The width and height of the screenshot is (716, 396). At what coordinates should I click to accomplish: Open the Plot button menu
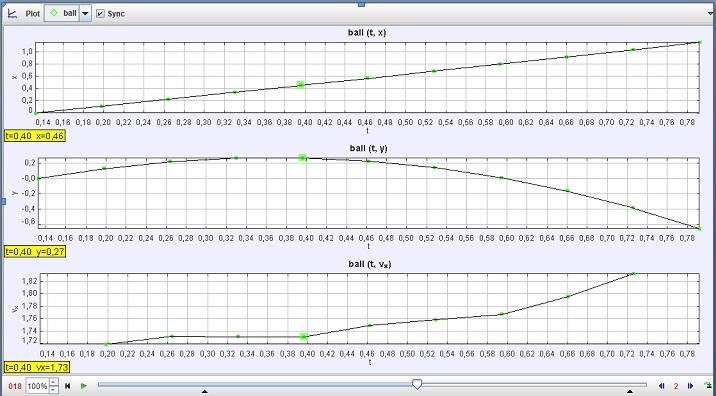click(x=32, y=14)
